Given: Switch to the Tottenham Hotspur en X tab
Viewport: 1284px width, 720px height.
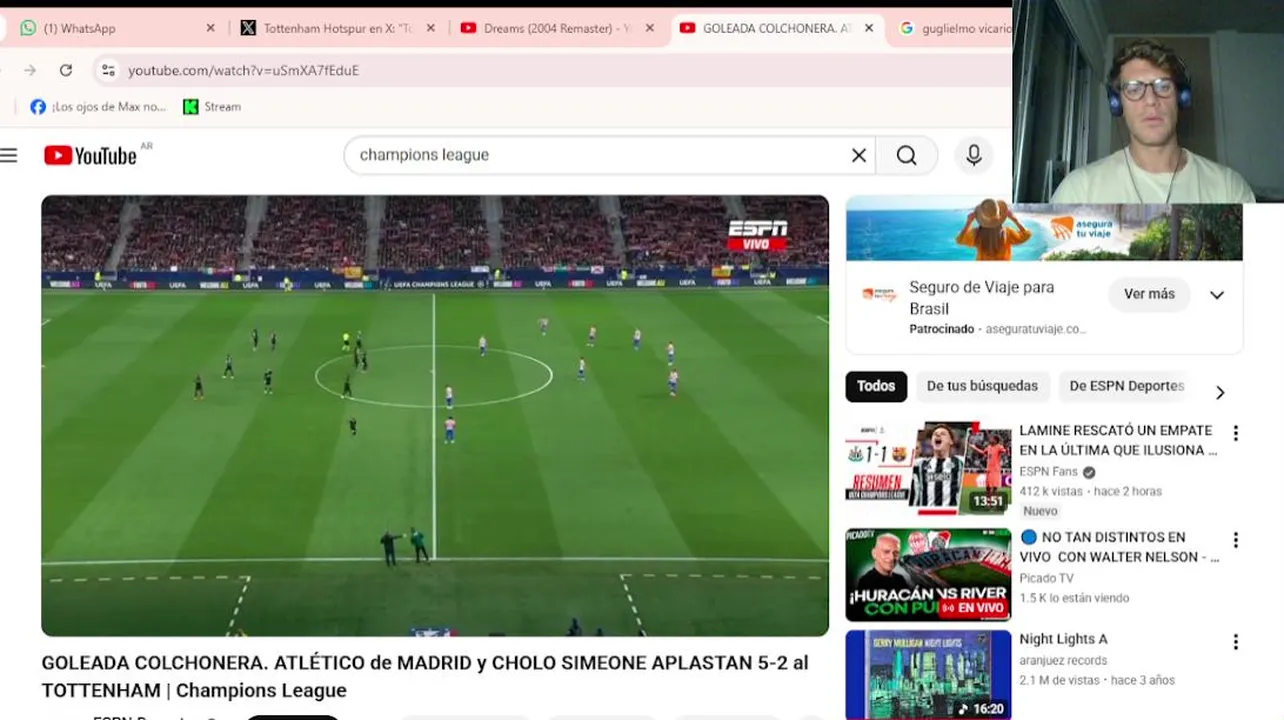Looking at the screenshot, I should pos(336,28).
